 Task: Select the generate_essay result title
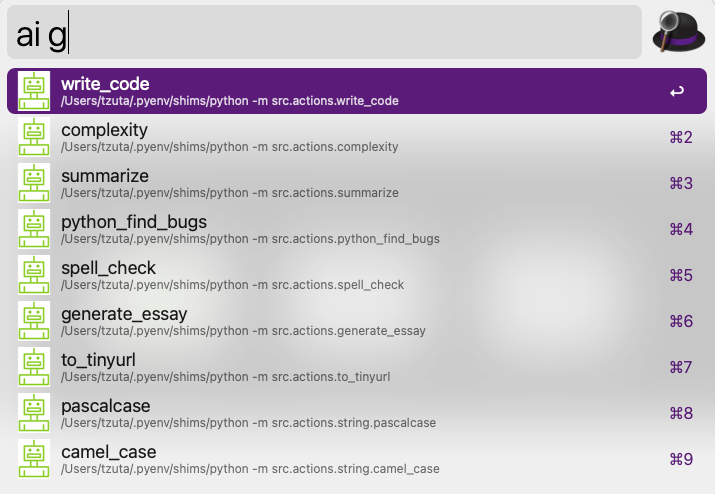(124, 314)
